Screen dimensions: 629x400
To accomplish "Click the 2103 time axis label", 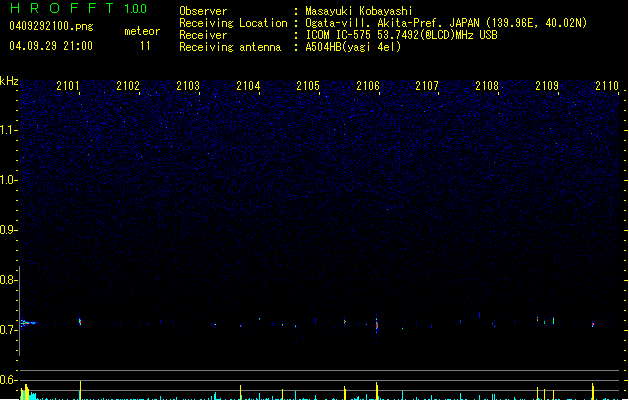I will click(188, 86).
